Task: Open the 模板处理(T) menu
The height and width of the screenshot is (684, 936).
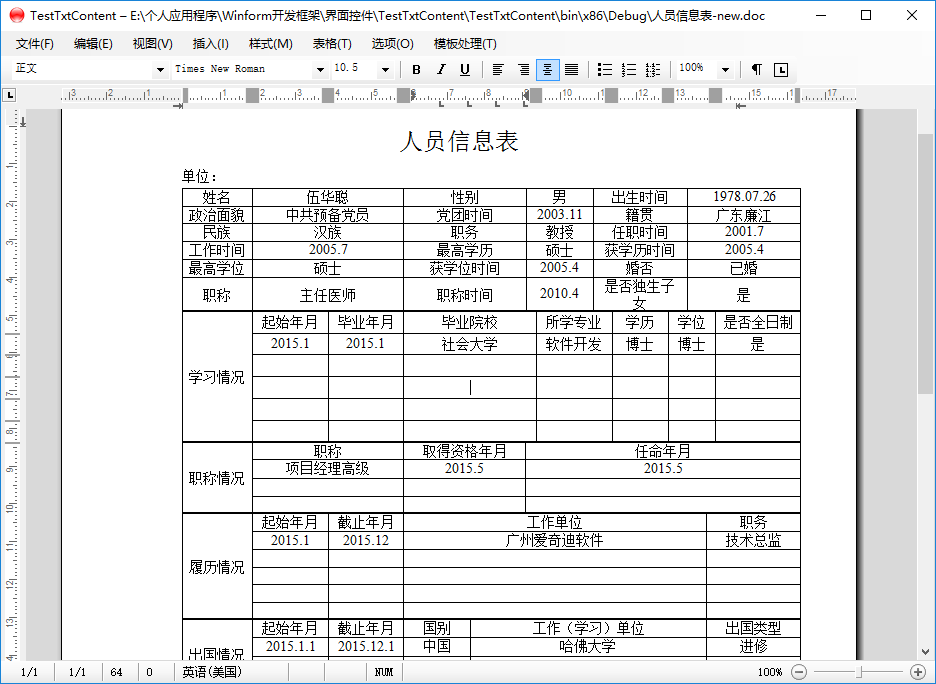Action: tap(465, 44)
